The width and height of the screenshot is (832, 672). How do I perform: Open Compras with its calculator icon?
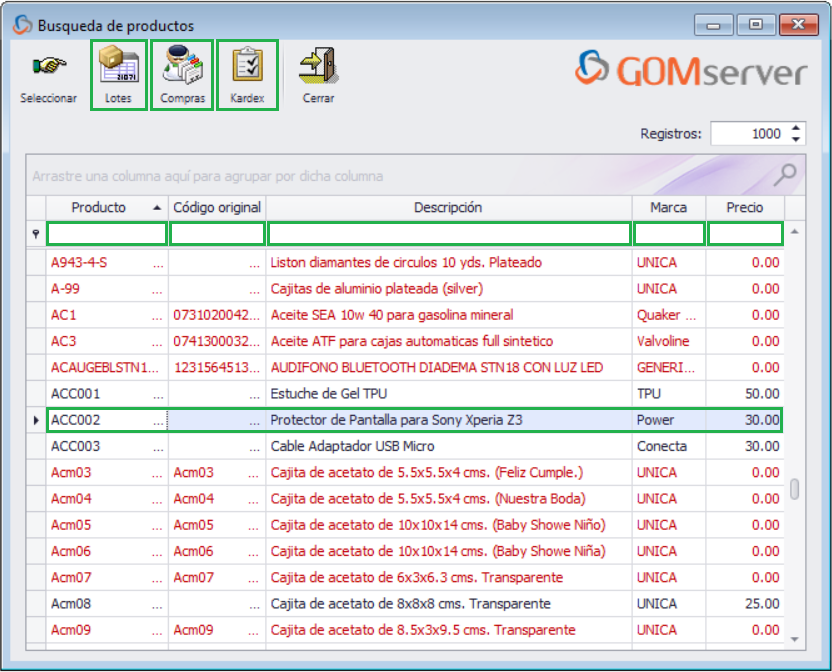(x=181, y=66)
